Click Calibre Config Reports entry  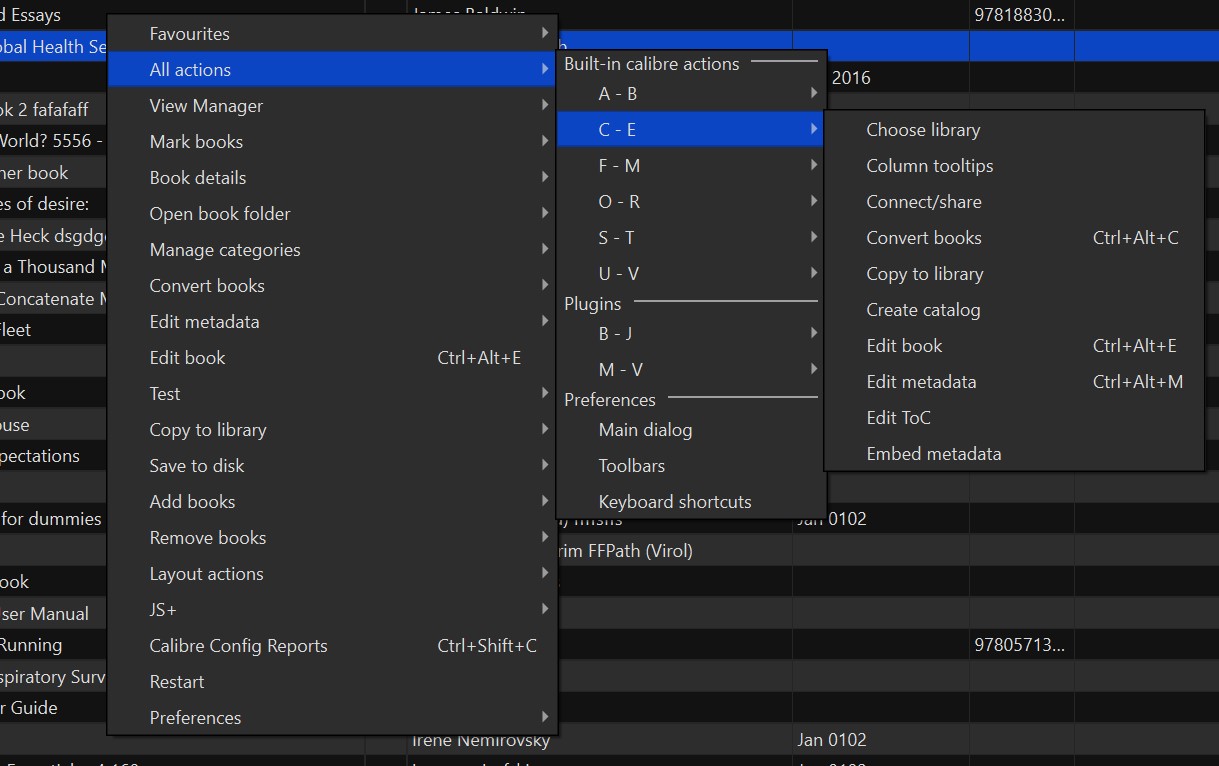click(x=238, y=646)
